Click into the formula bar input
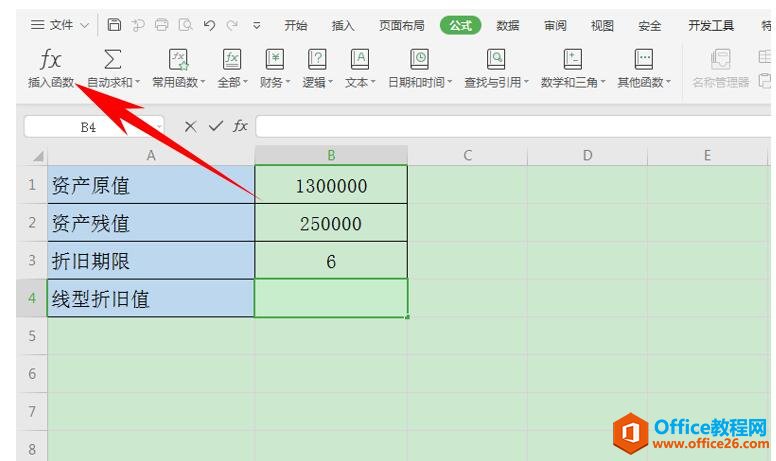 (513, 127)
